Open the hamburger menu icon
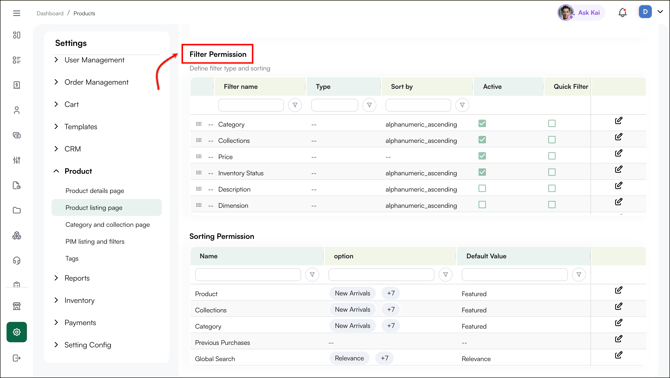 (17, 13)
